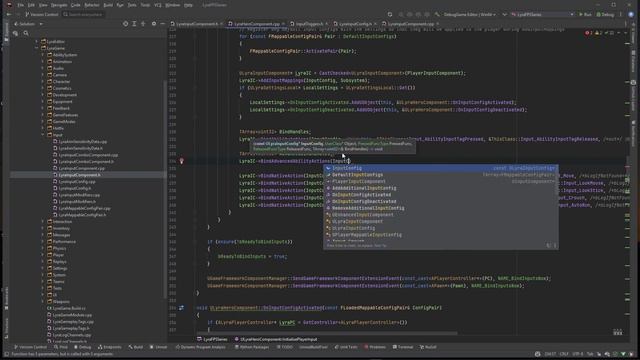640x360 pixels.
Task: Select LyraInputConfig.cpp in the tree
Action: pyautogui.click(x=77, y=182)
